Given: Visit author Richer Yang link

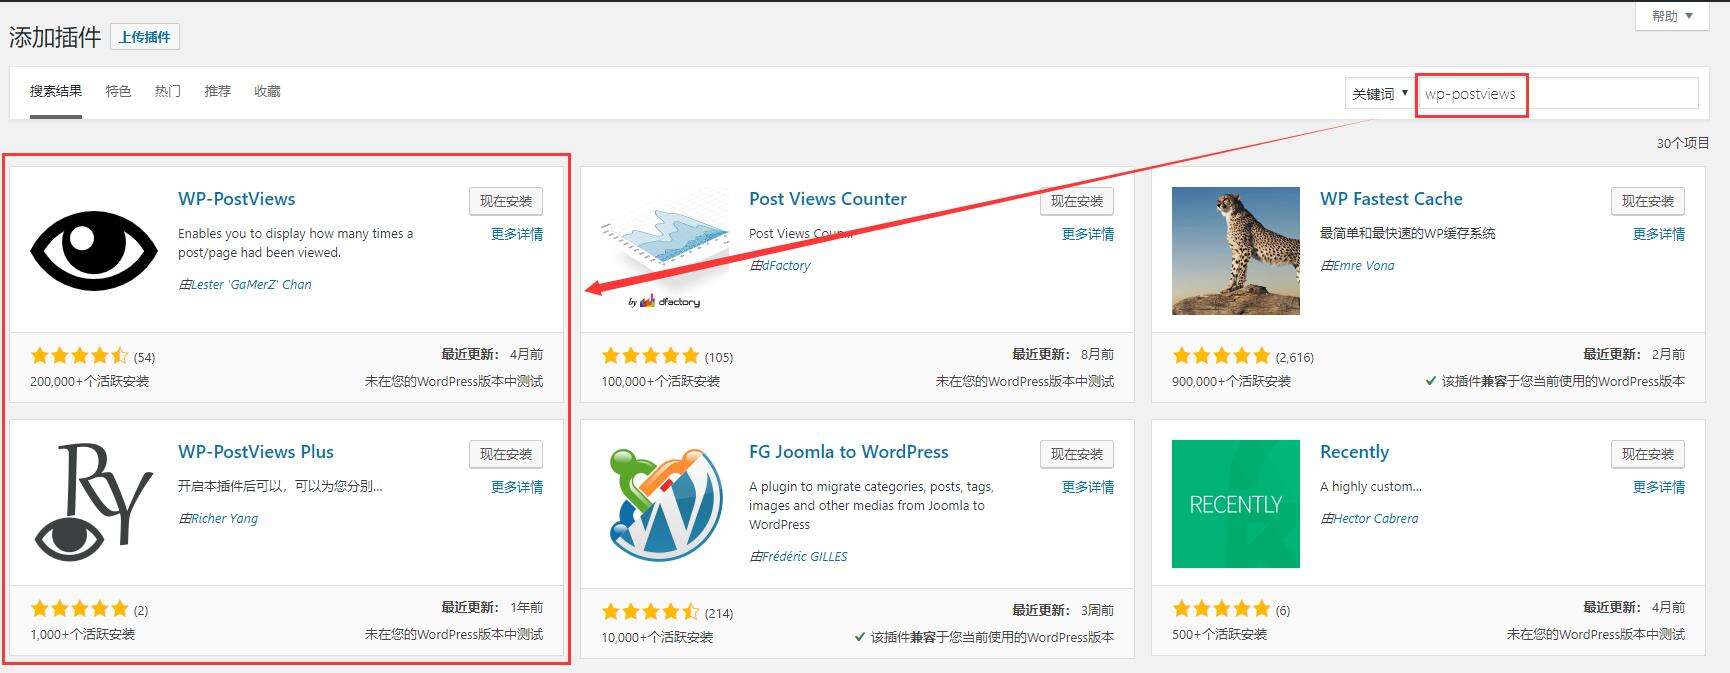Looking at the screenshot, I should [x=224, y=519].
